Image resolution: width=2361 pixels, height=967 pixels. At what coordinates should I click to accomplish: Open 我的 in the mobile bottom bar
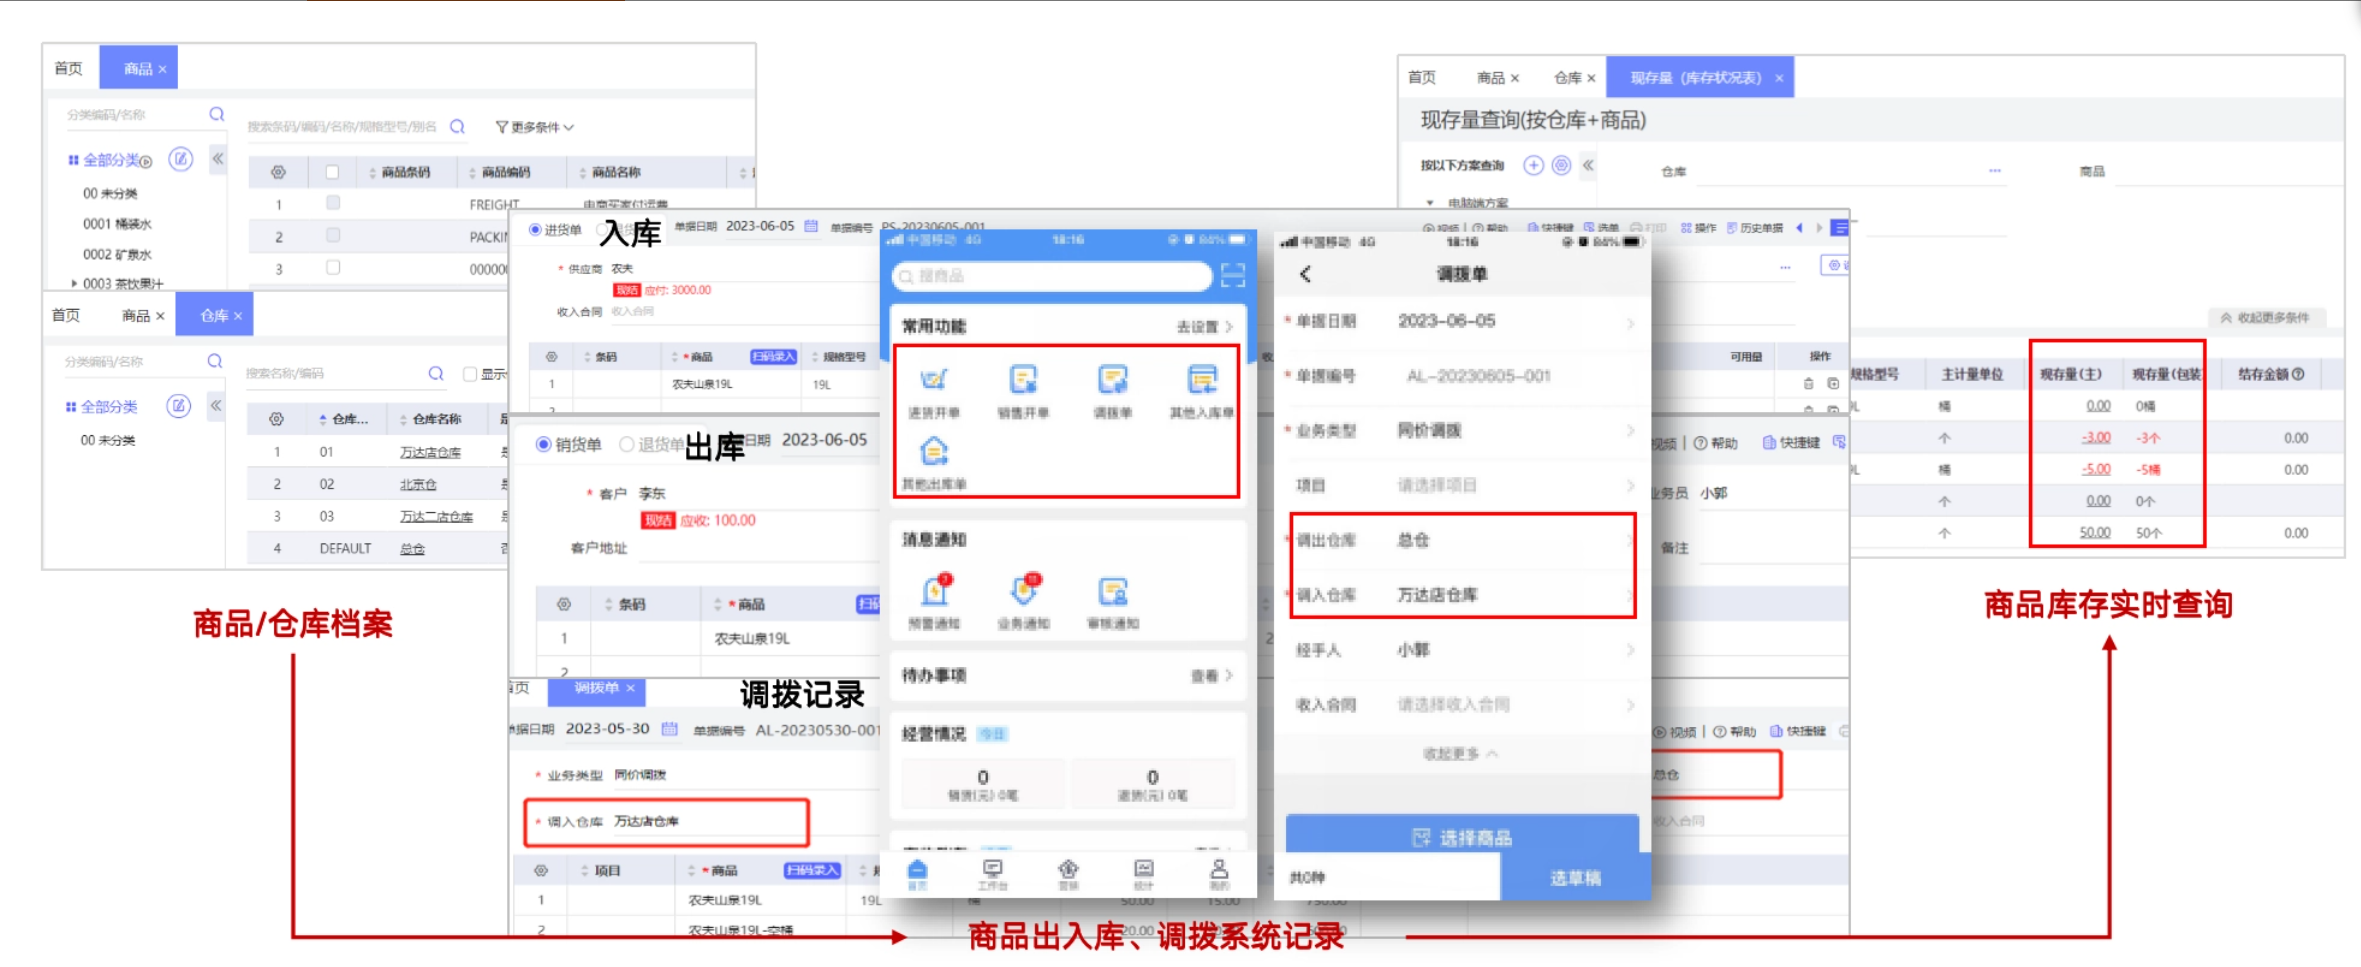(x=1219, y=875)
